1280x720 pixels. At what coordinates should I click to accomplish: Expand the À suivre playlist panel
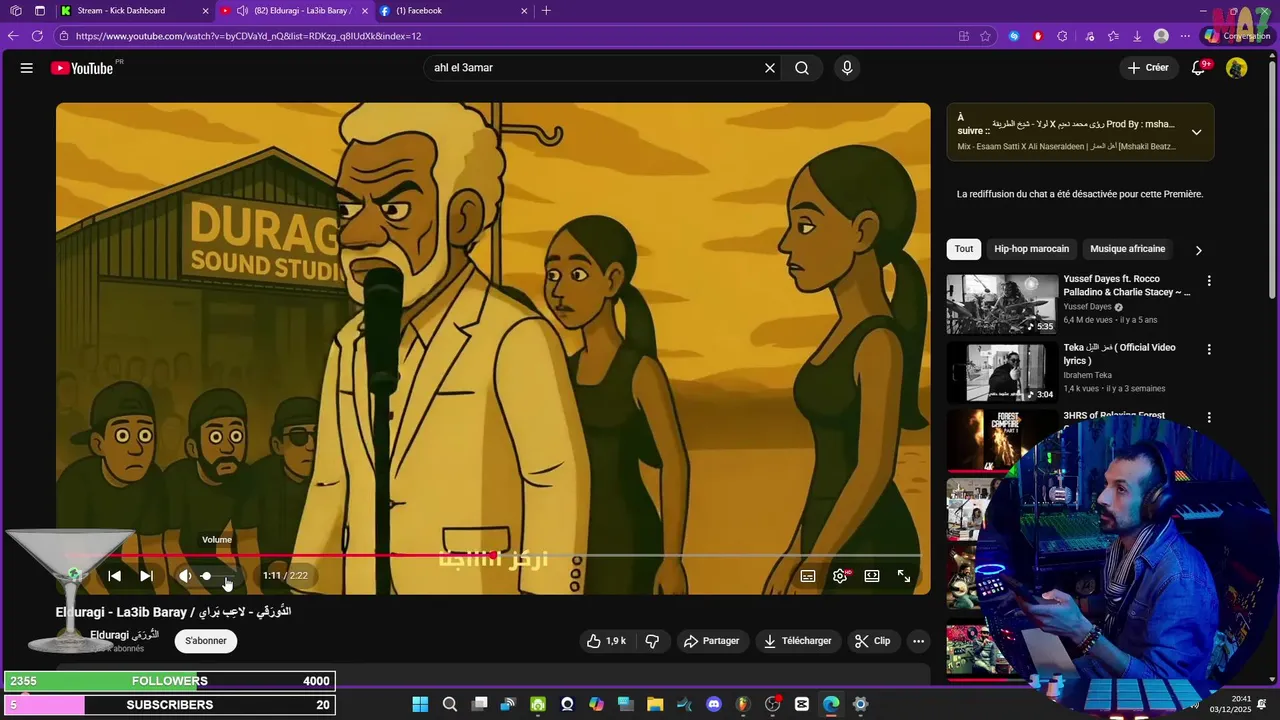pos(1196,132)
